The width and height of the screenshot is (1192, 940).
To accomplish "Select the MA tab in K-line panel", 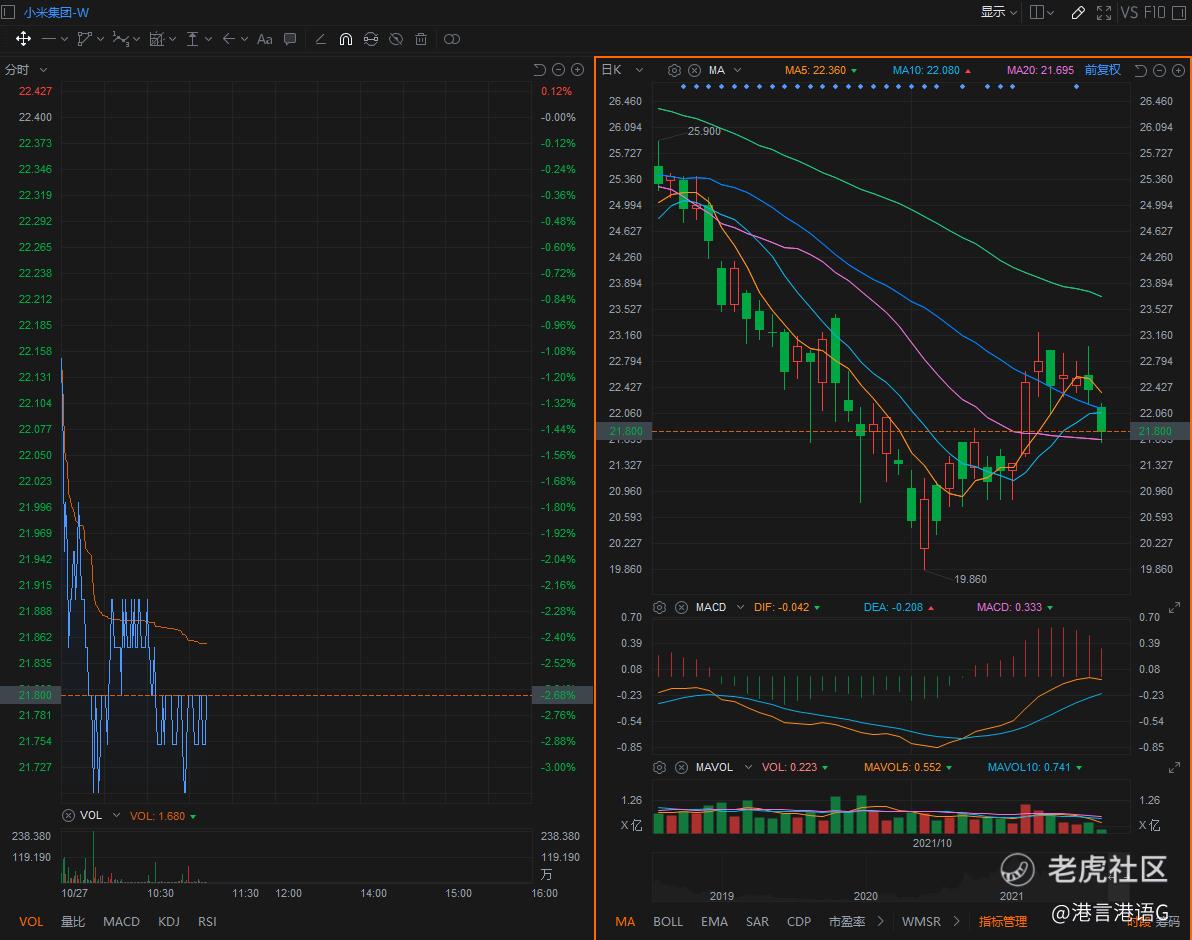I will point(625,921).
